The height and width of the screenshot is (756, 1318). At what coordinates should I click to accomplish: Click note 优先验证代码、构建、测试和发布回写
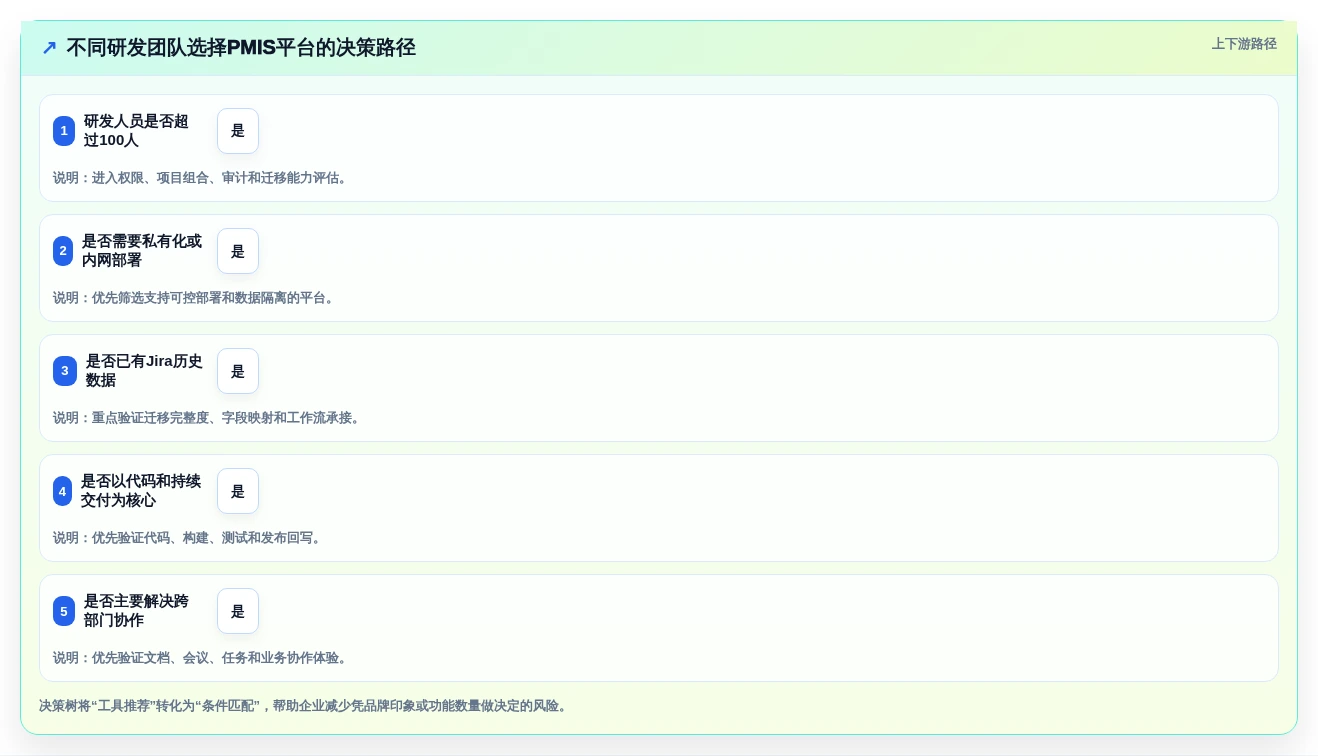tap(188, 538)
